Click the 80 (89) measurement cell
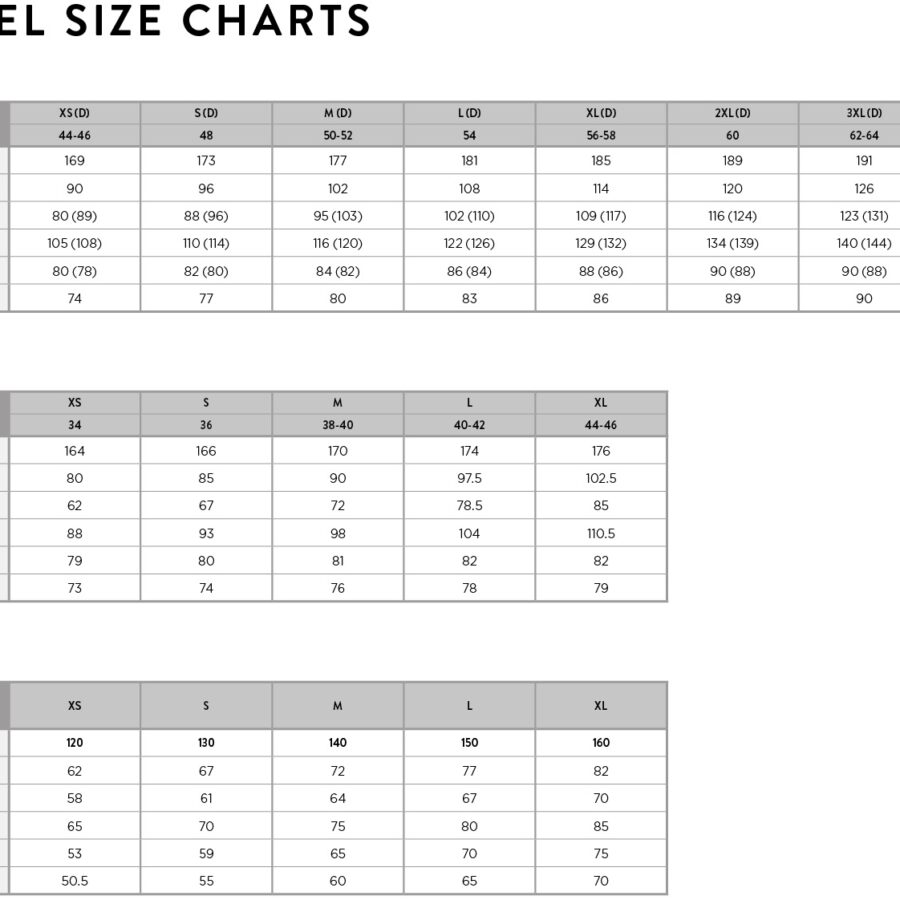Image resolution: width=900 pixels, height=900 pixels. pyautogui.click(x=75, y=216)
